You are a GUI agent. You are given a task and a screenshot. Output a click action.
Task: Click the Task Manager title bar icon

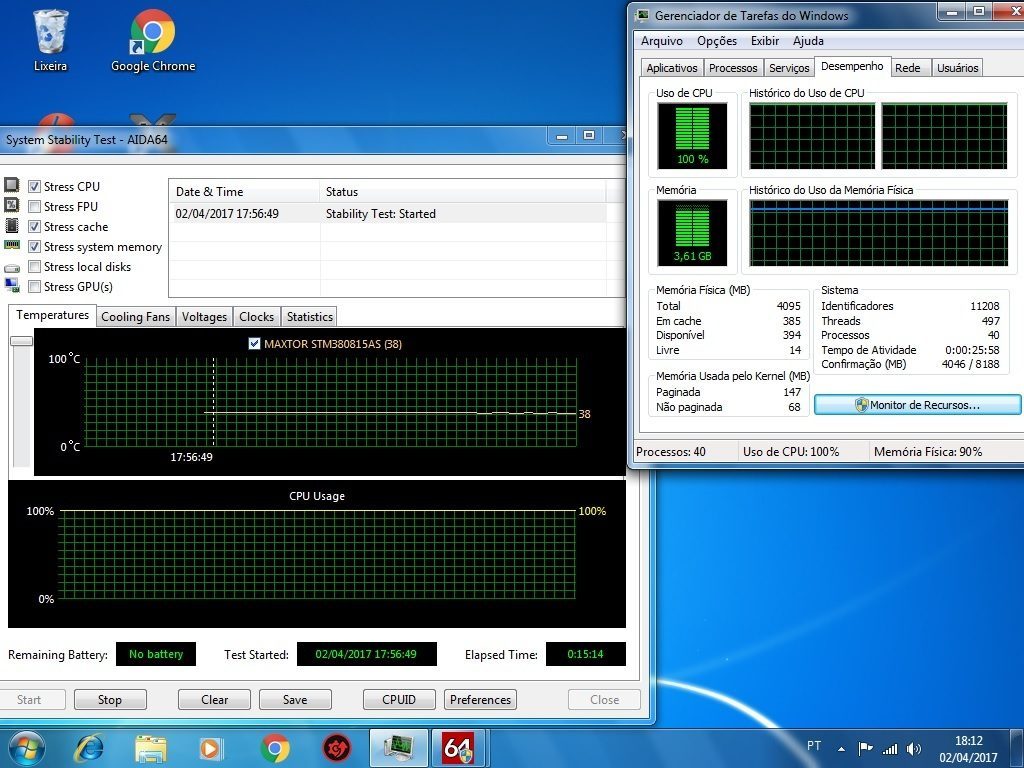[x=643, y=15]
